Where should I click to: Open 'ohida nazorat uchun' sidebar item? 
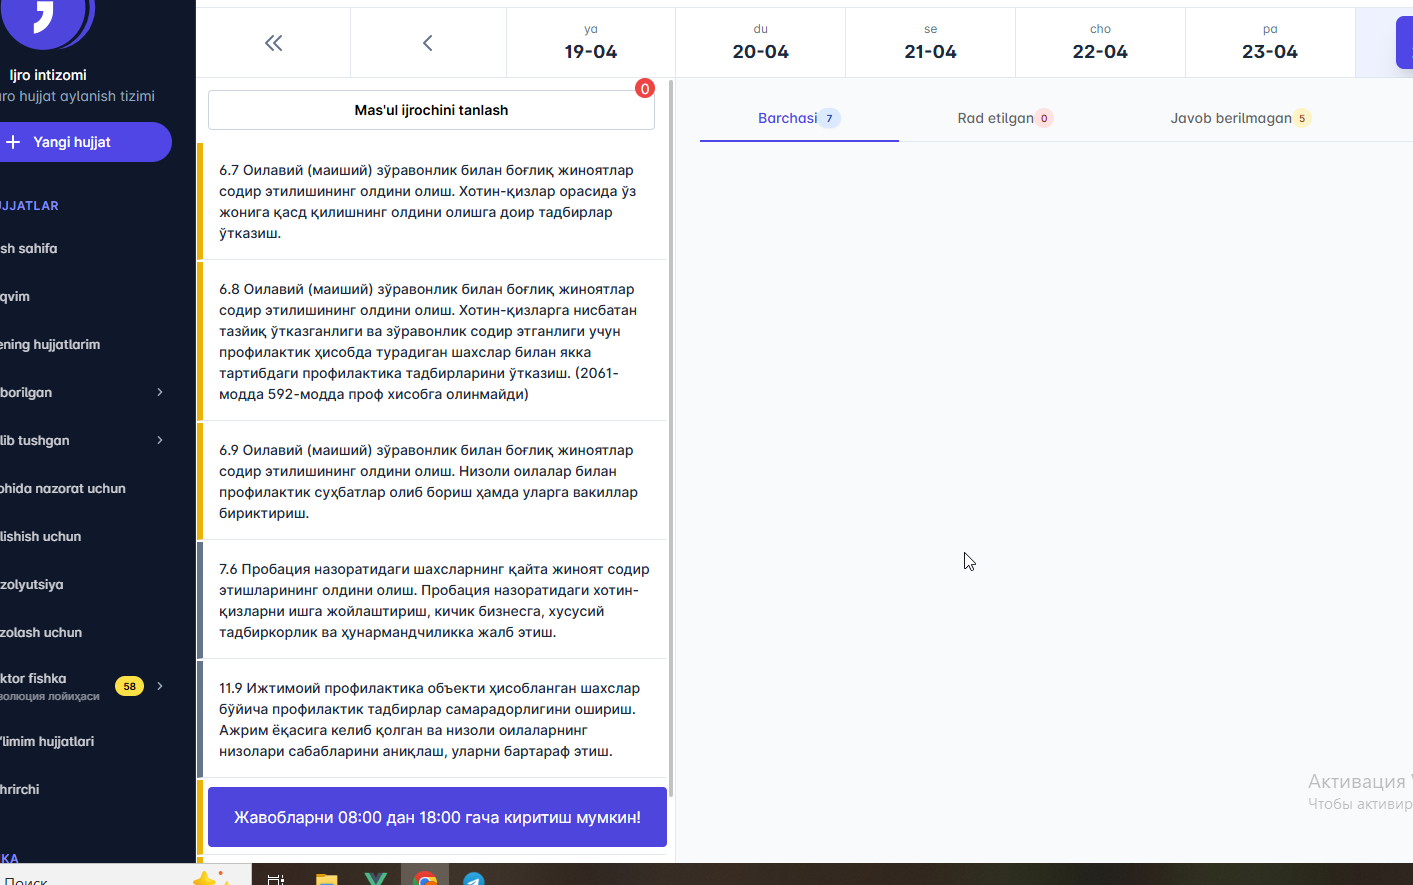point(63,488)
